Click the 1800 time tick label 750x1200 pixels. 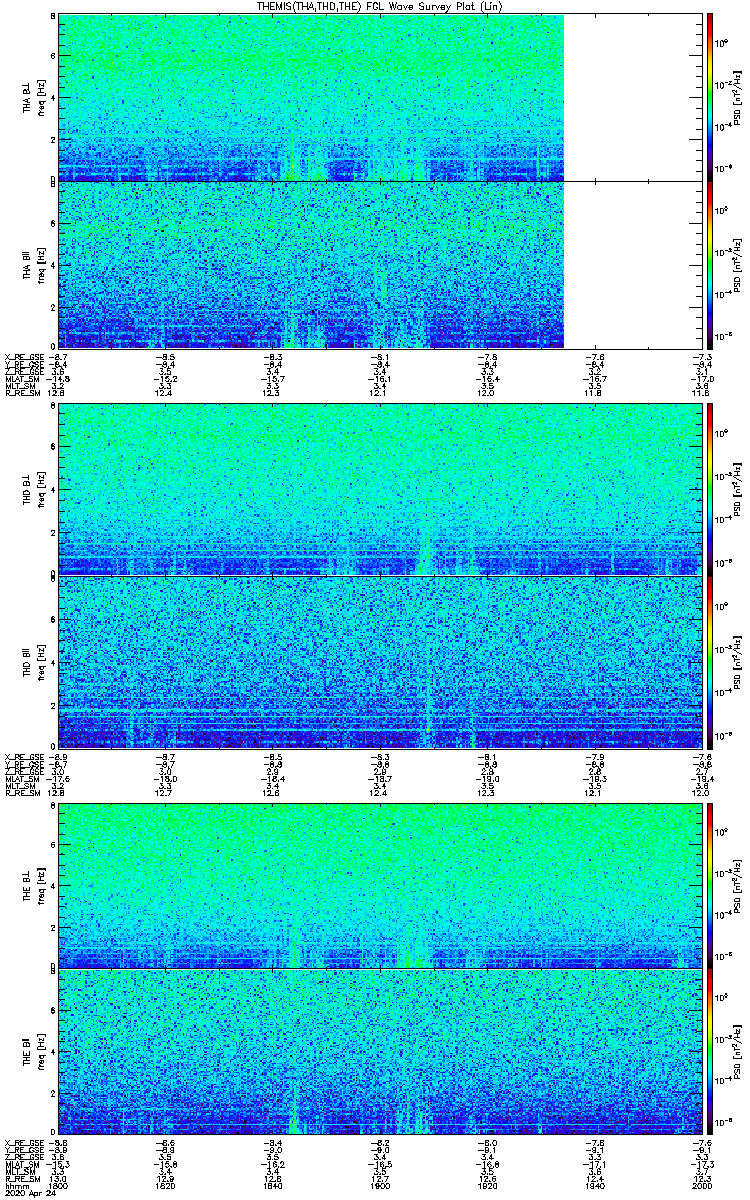pos(59,1185)
